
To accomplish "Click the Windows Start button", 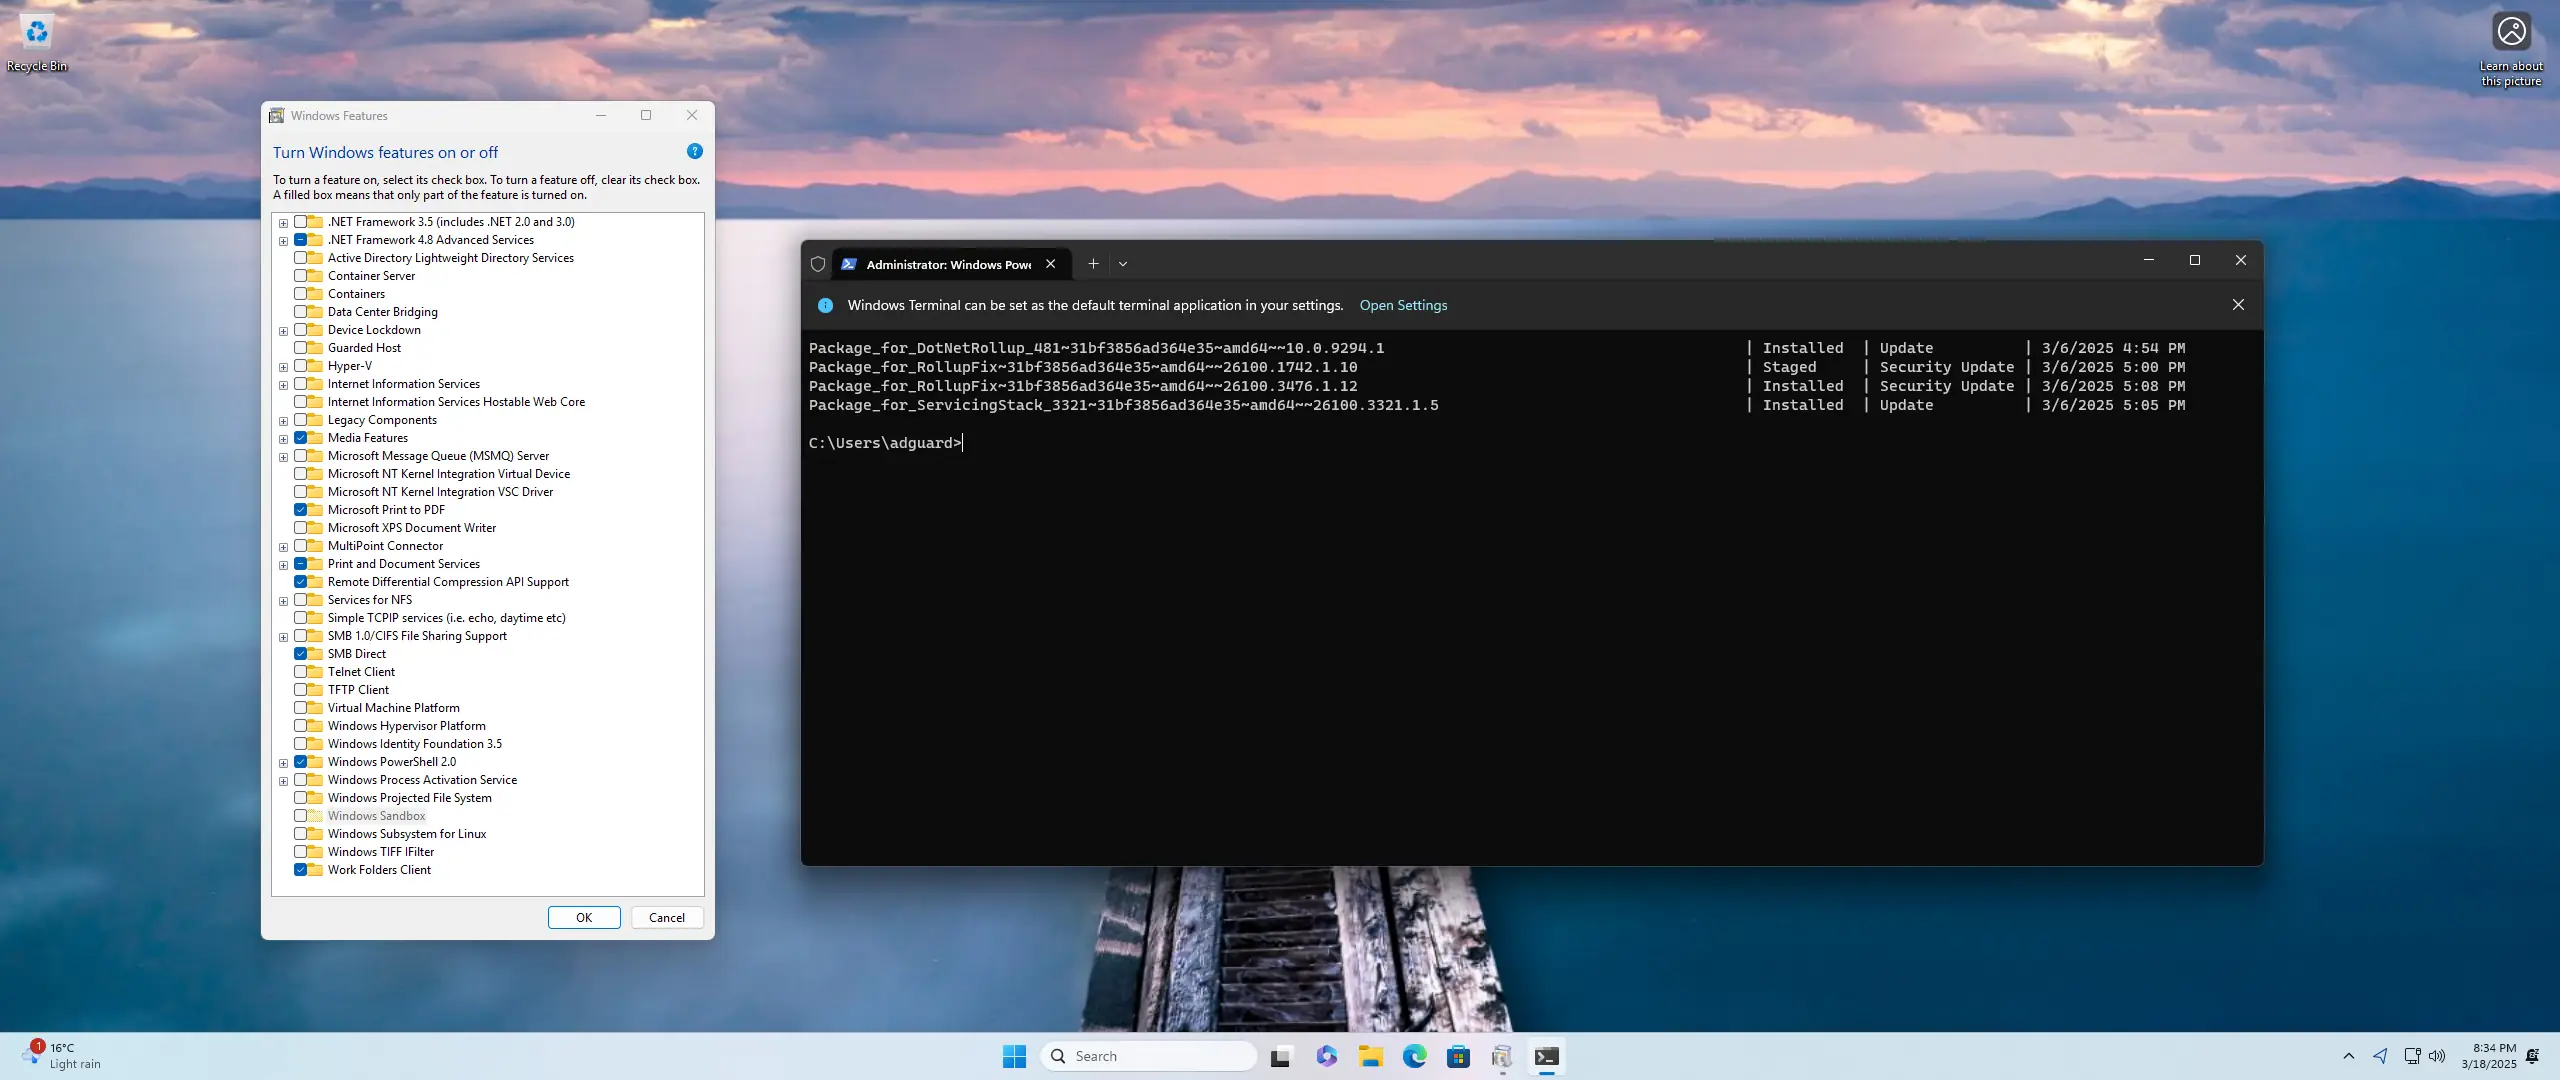I will [x=1014, y=1056].
